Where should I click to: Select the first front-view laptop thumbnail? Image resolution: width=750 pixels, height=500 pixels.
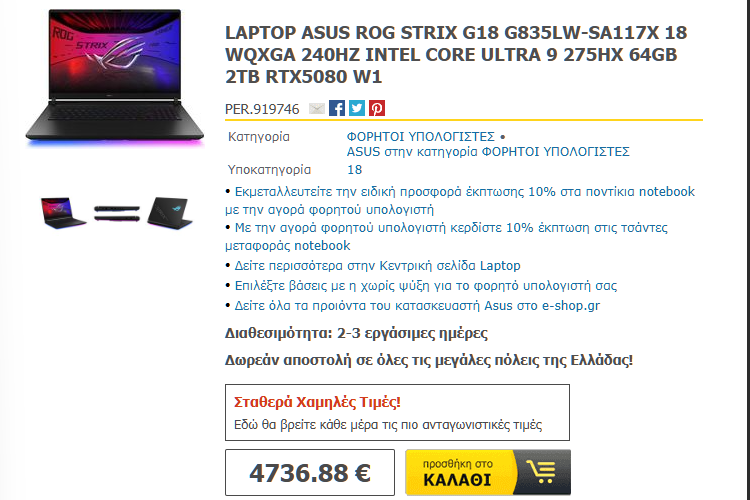tap(63, 213)
